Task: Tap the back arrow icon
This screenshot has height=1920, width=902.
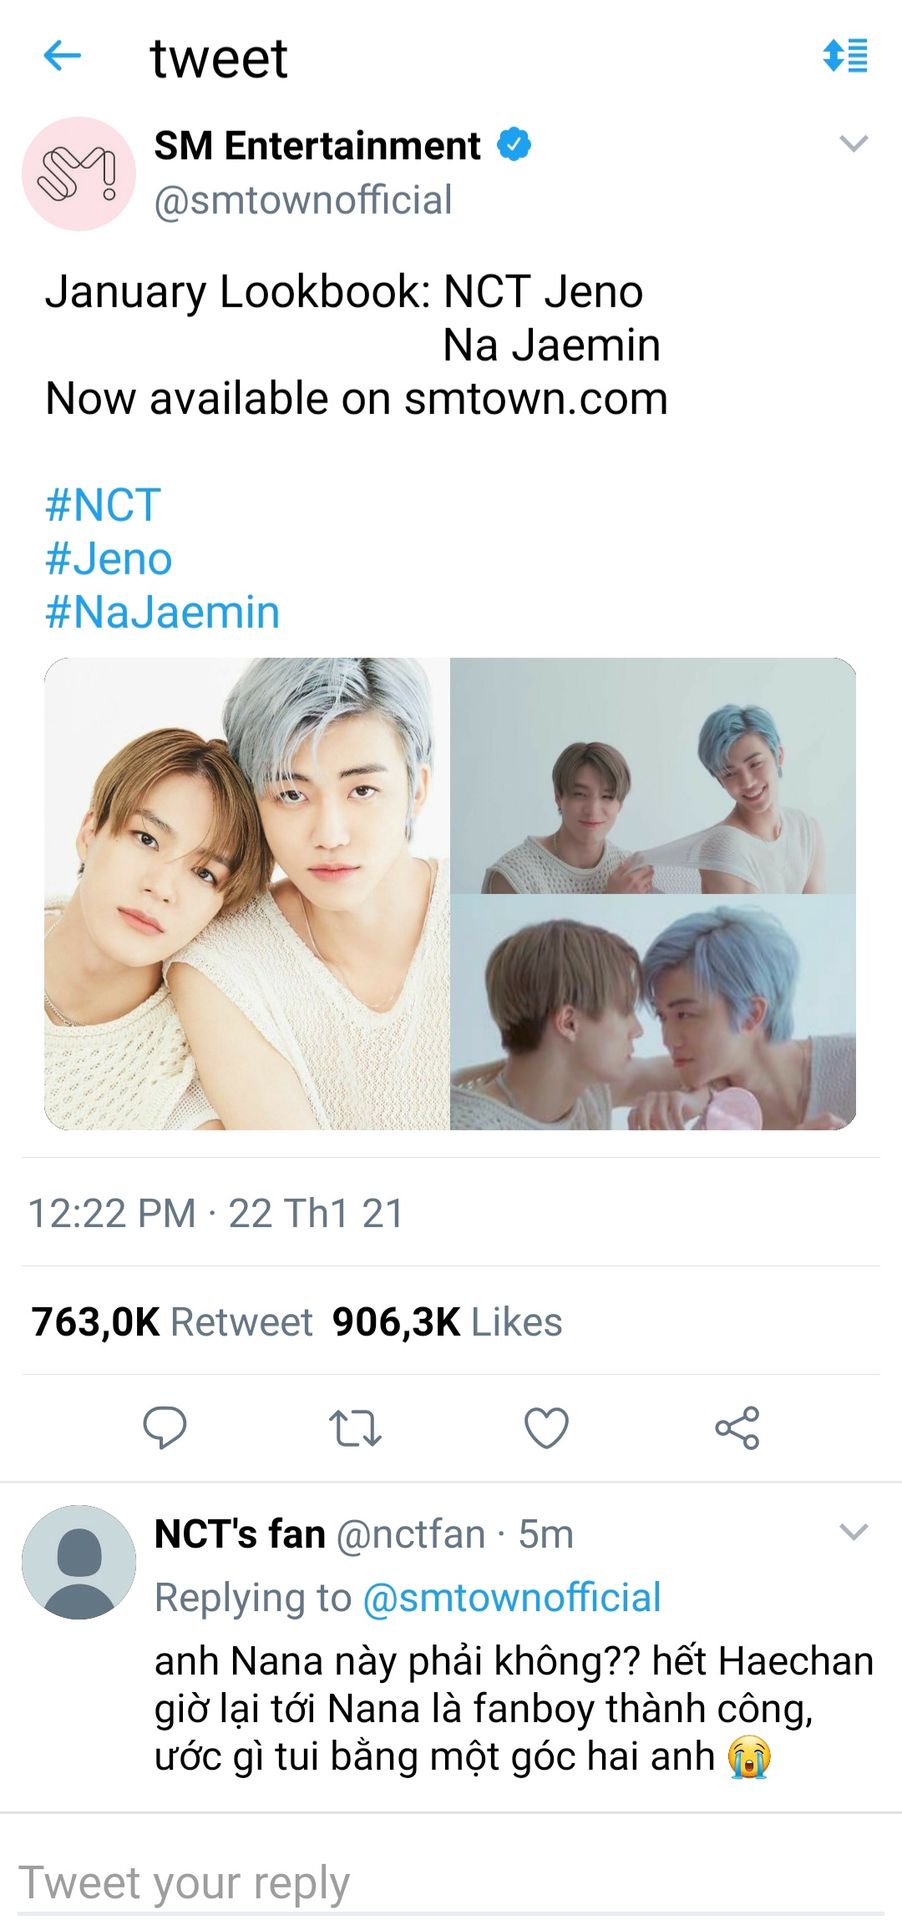Action: 62,56
